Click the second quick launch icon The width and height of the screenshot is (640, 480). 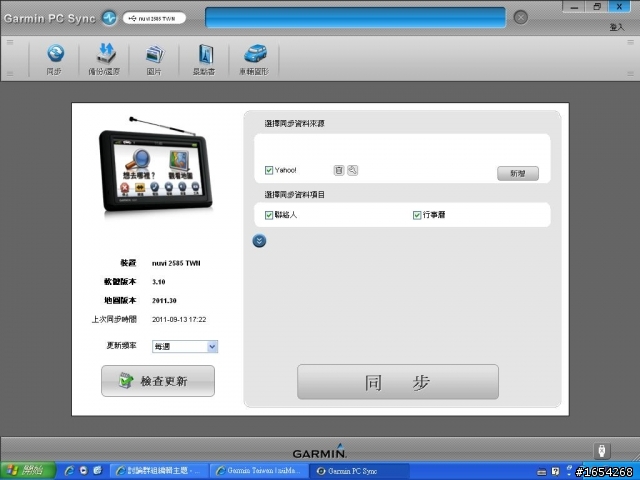[x=84, y=471]
